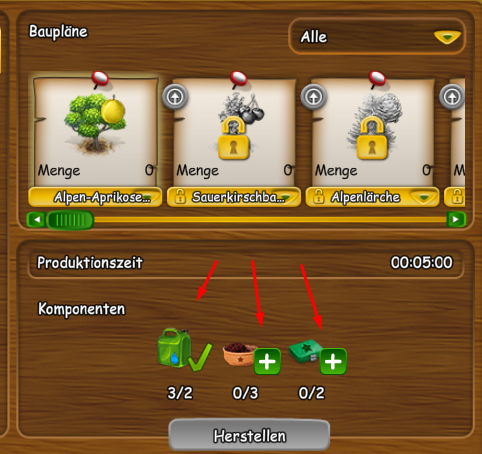Toggle the pin on Alpenlärche blueprint
The width and height of the screenshot is (482, 454).
coord(377,80)
